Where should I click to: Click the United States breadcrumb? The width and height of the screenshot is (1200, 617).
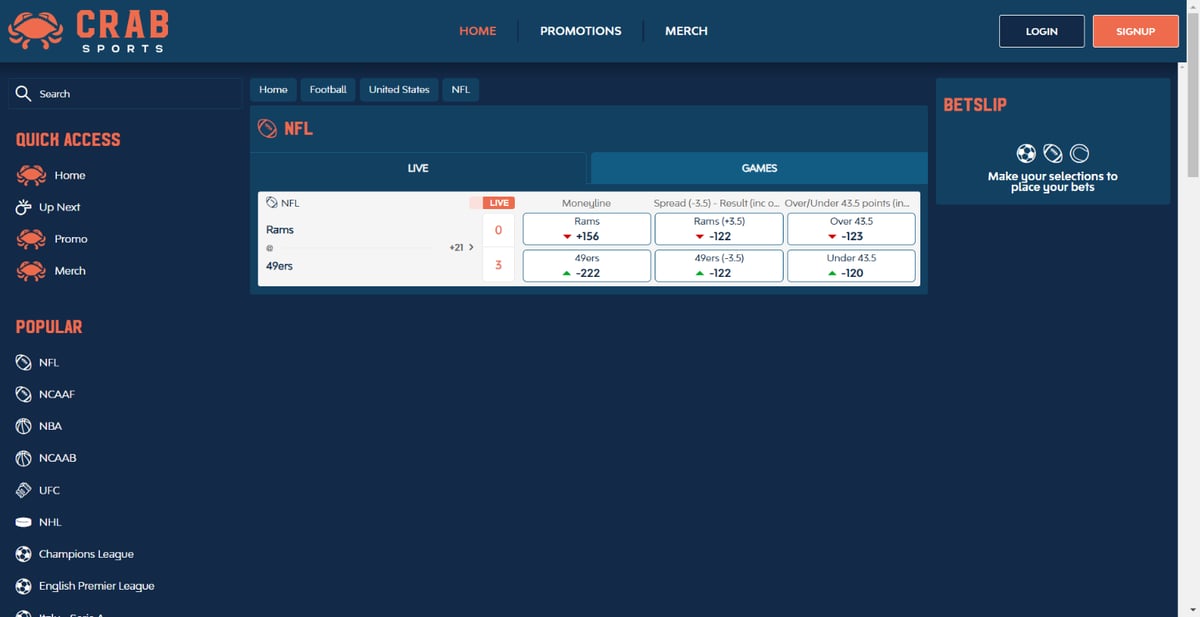399,90
